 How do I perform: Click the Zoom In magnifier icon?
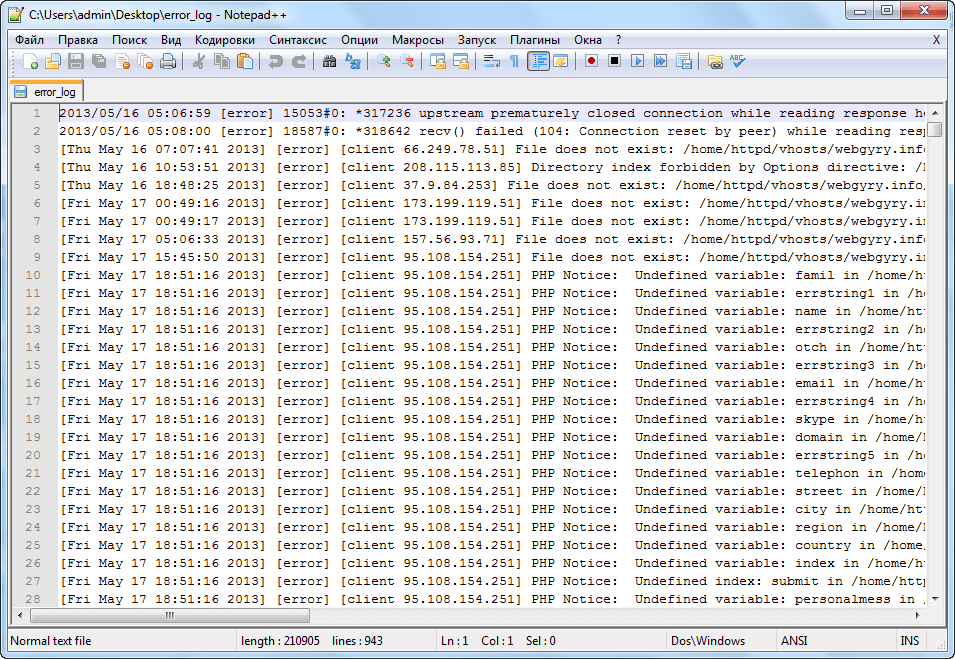tap(384, 62)
